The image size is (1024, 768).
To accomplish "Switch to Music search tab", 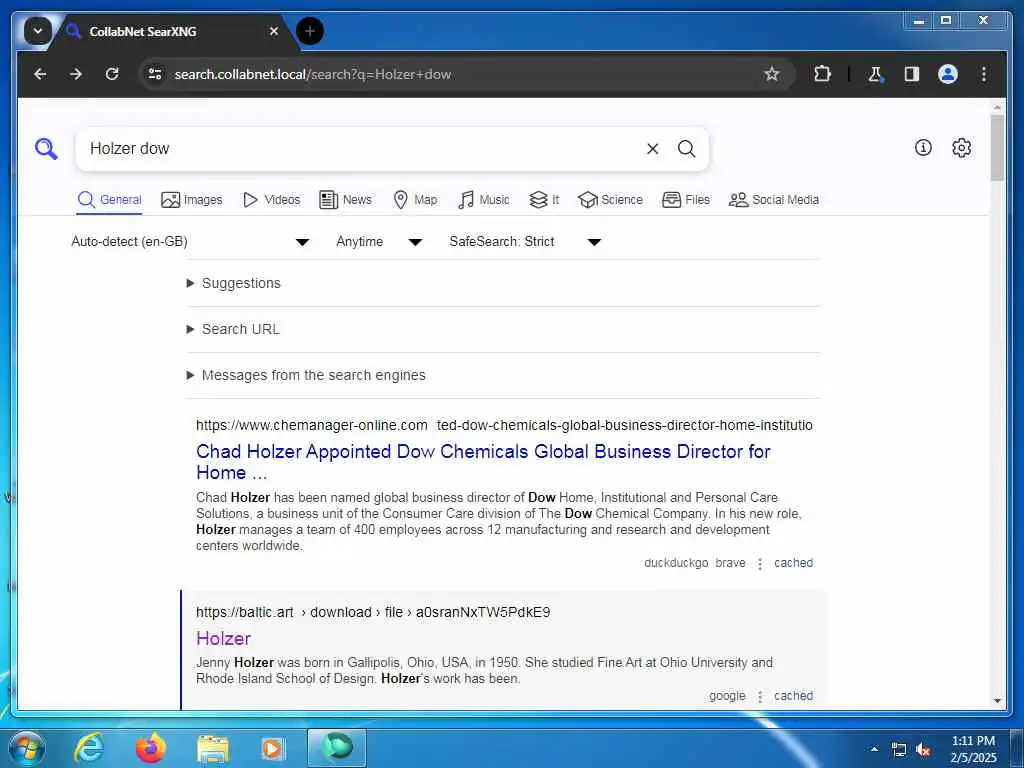I will click(x=483, y=200).
